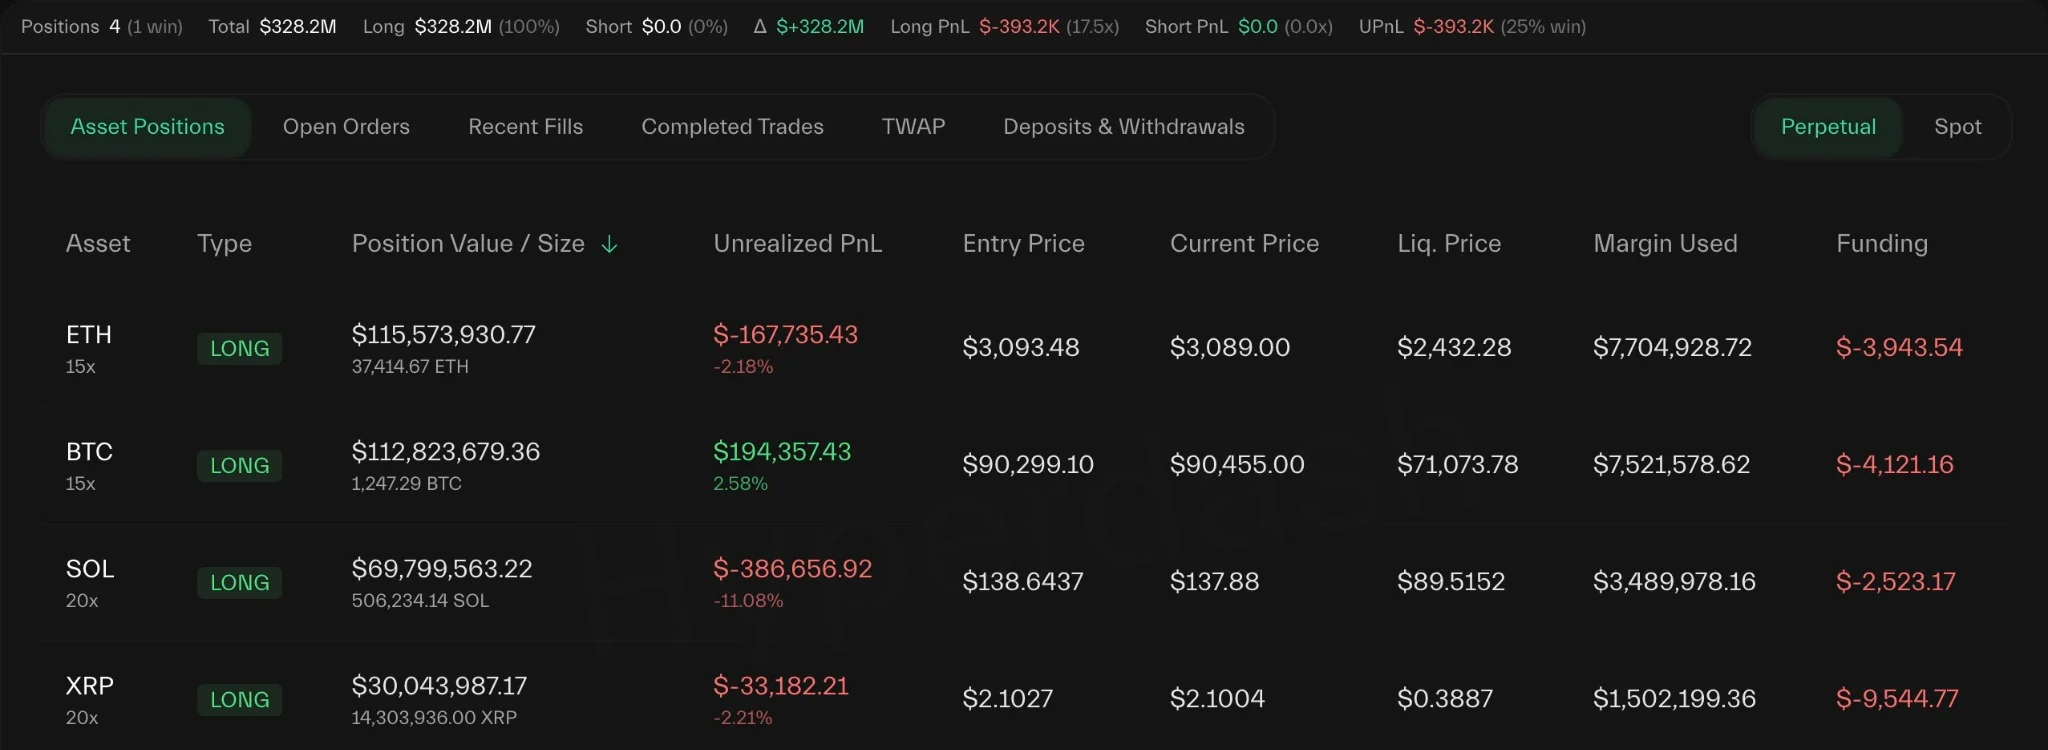Toggle the LONG badge on the ETH position

(239, 348)
